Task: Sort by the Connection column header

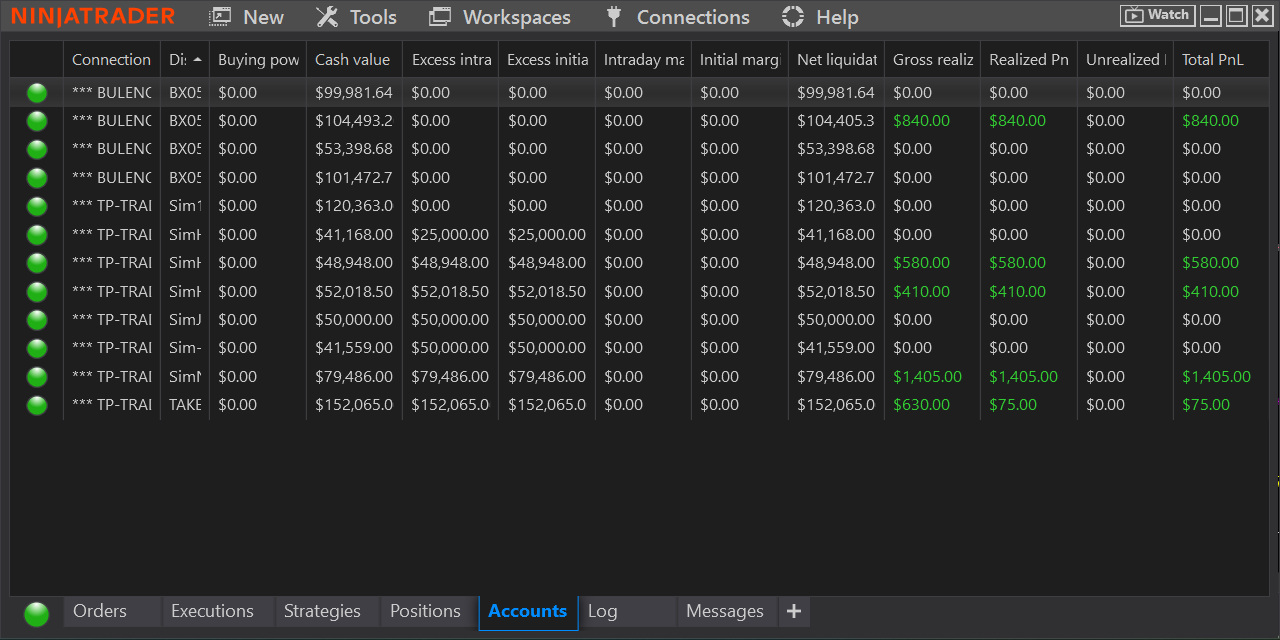Action: point(111,60)
